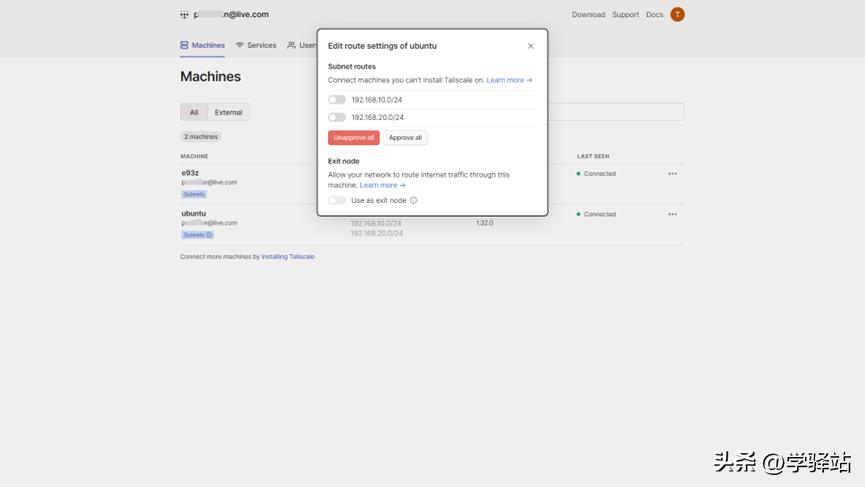Follow the installing Tailscale link
865x487 pixels.
pos(288,257)
